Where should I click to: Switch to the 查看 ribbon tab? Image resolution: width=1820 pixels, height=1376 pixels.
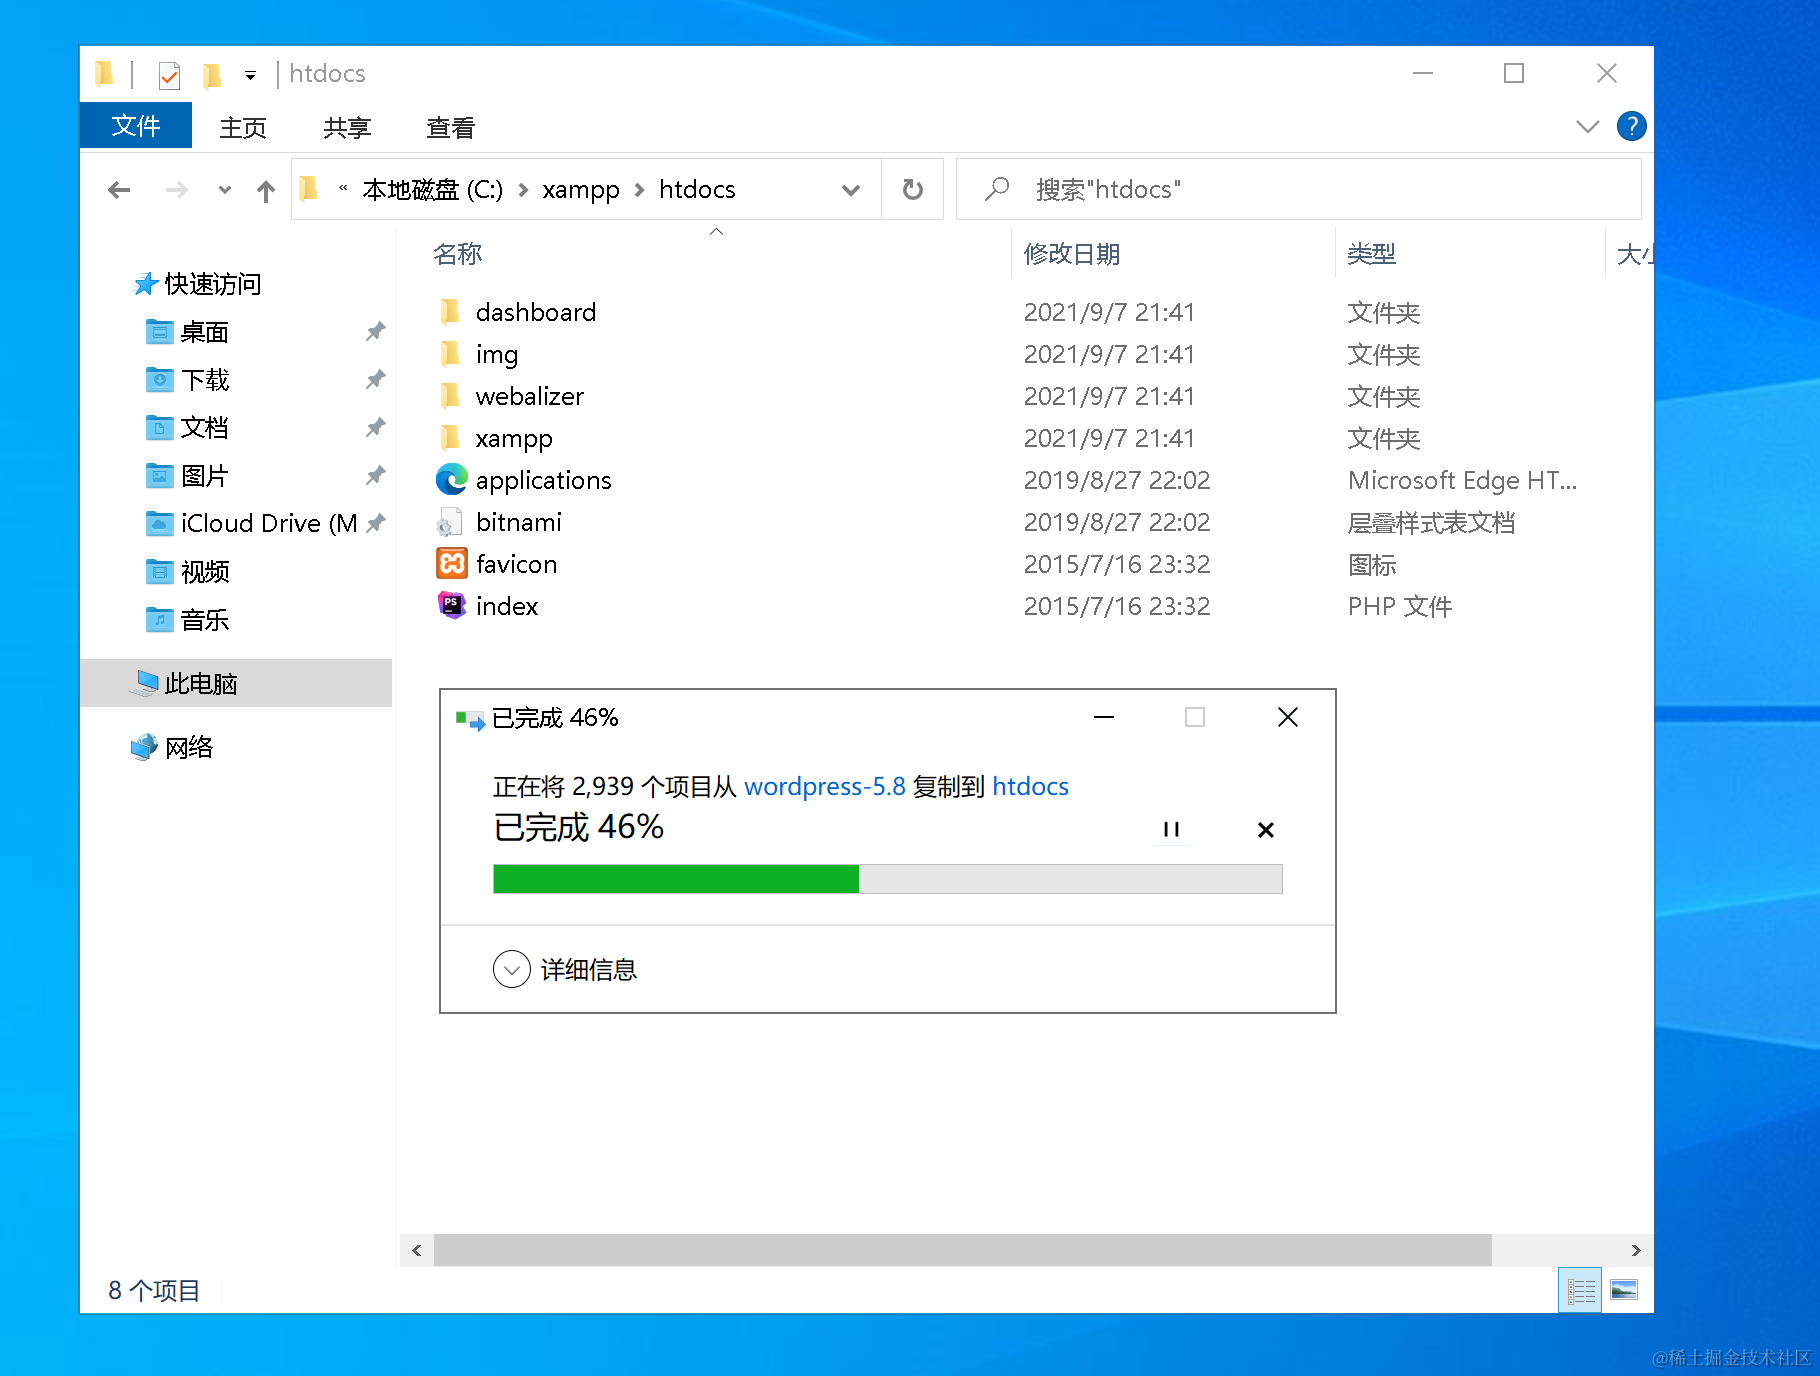pyautogui.click(x=450, y=128)
